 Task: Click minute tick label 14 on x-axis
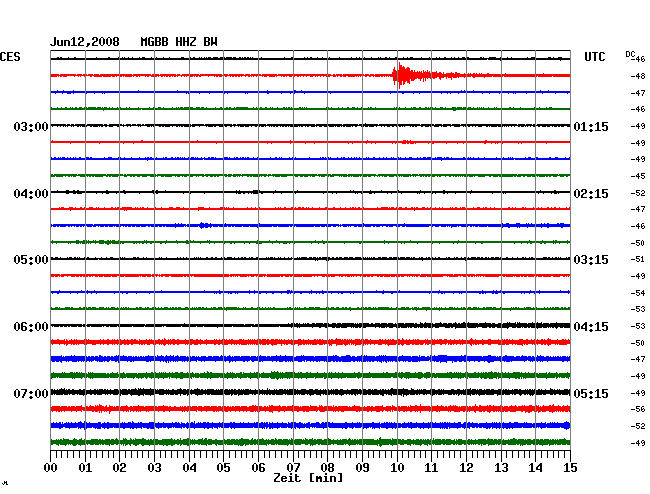tap(535, 467)
